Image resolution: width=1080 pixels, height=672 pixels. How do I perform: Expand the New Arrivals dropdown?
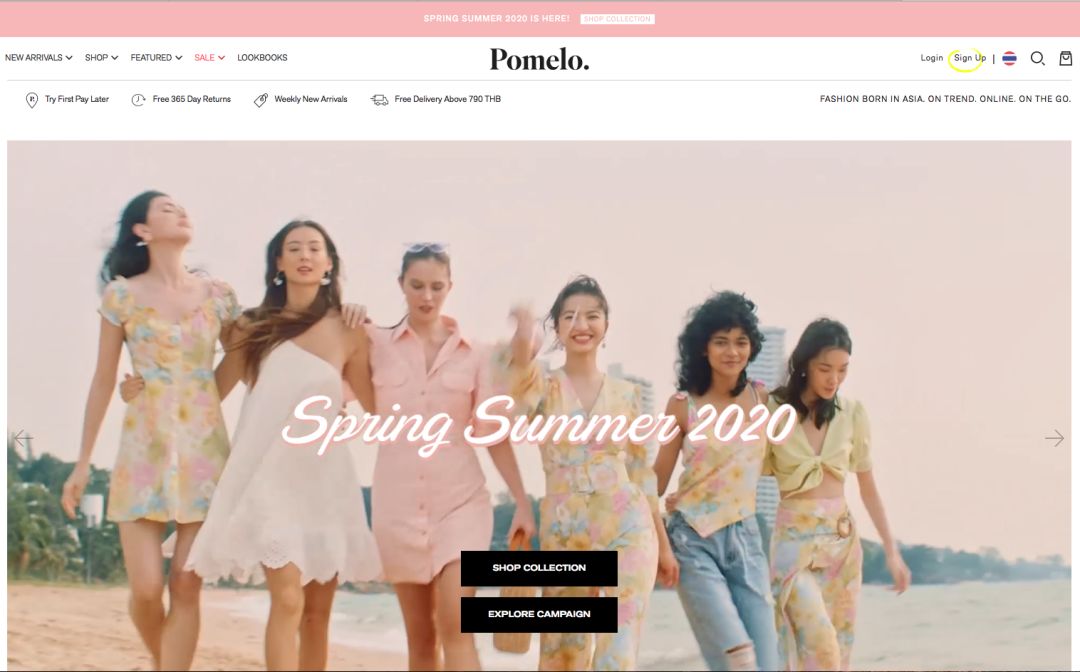pos(39,58)
